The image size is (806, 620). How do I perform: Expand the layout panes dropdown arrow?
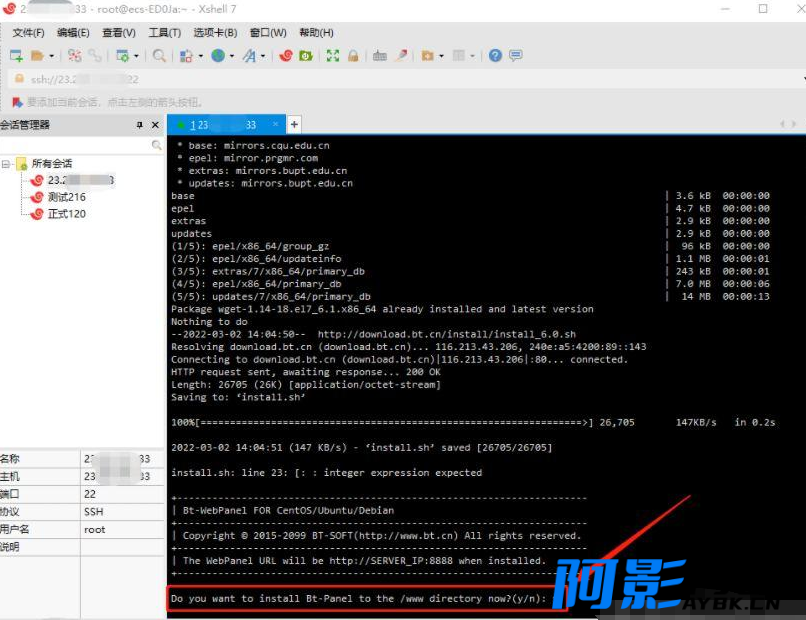click(x=472, y=56)
